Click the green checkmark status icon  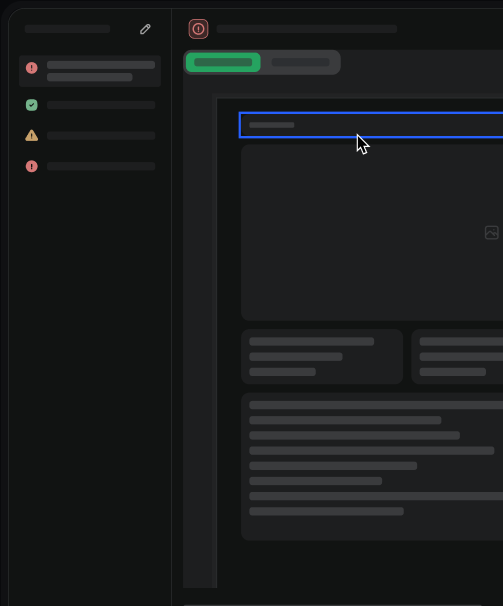click(x=32, y=105)
